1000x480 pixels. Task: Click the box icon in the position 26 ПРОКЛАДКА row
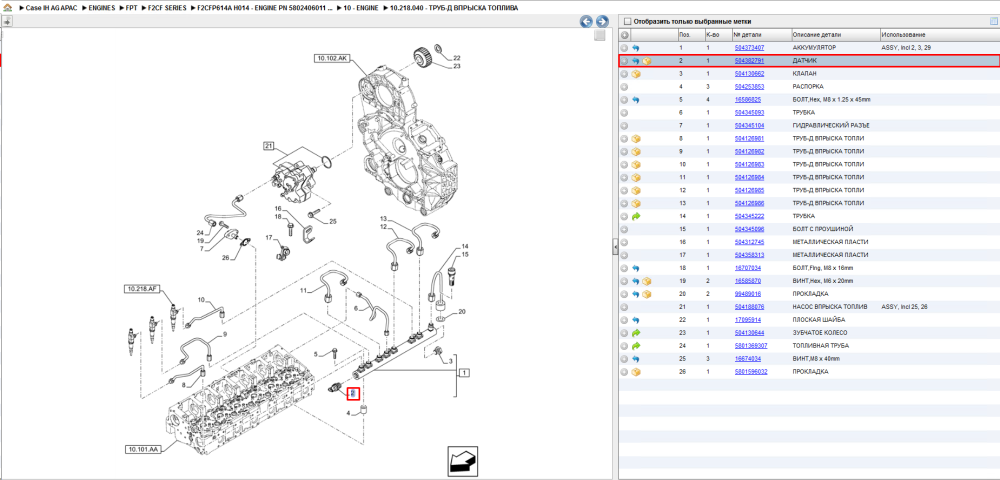636,372
